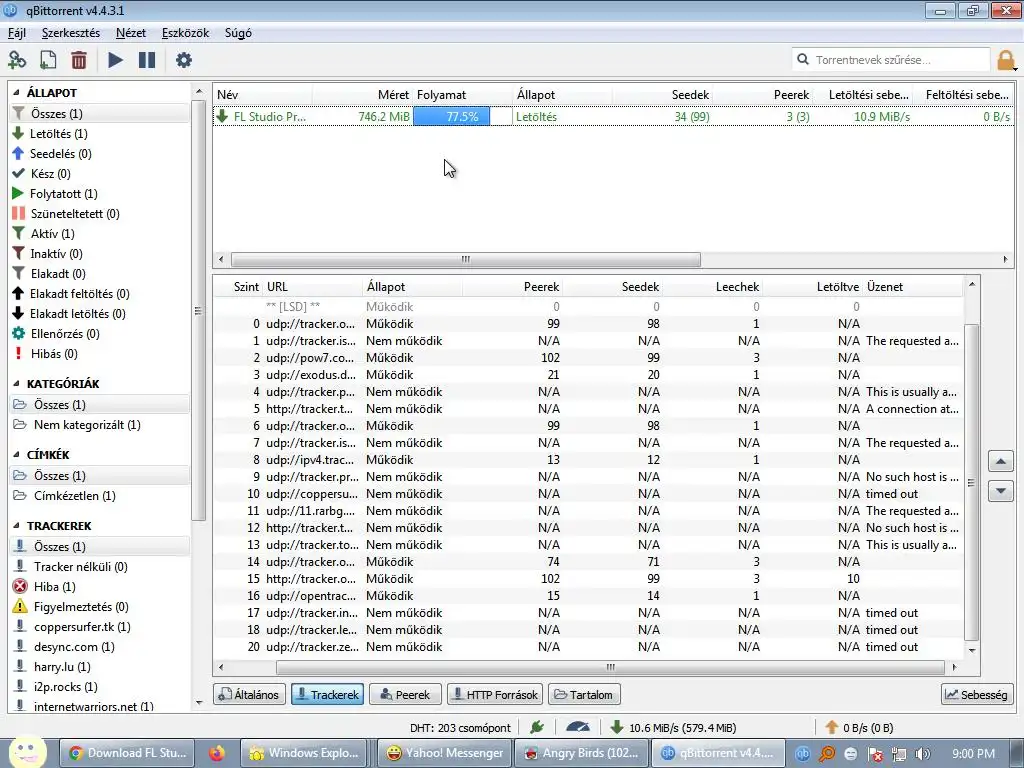The width and height of the screenshot is (1024, 768).
Task: Open Yahoo! Messenger from the taskbar
Action: tap(445, 753)
